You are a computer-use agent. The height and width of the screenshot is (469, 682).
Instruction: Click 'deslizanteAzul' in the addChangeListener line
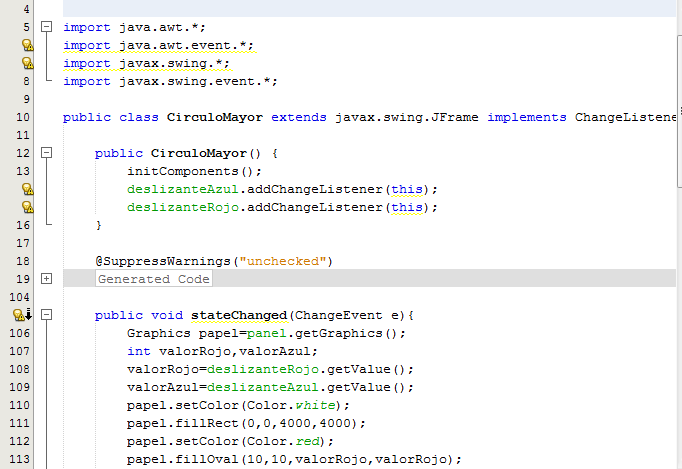183,189
